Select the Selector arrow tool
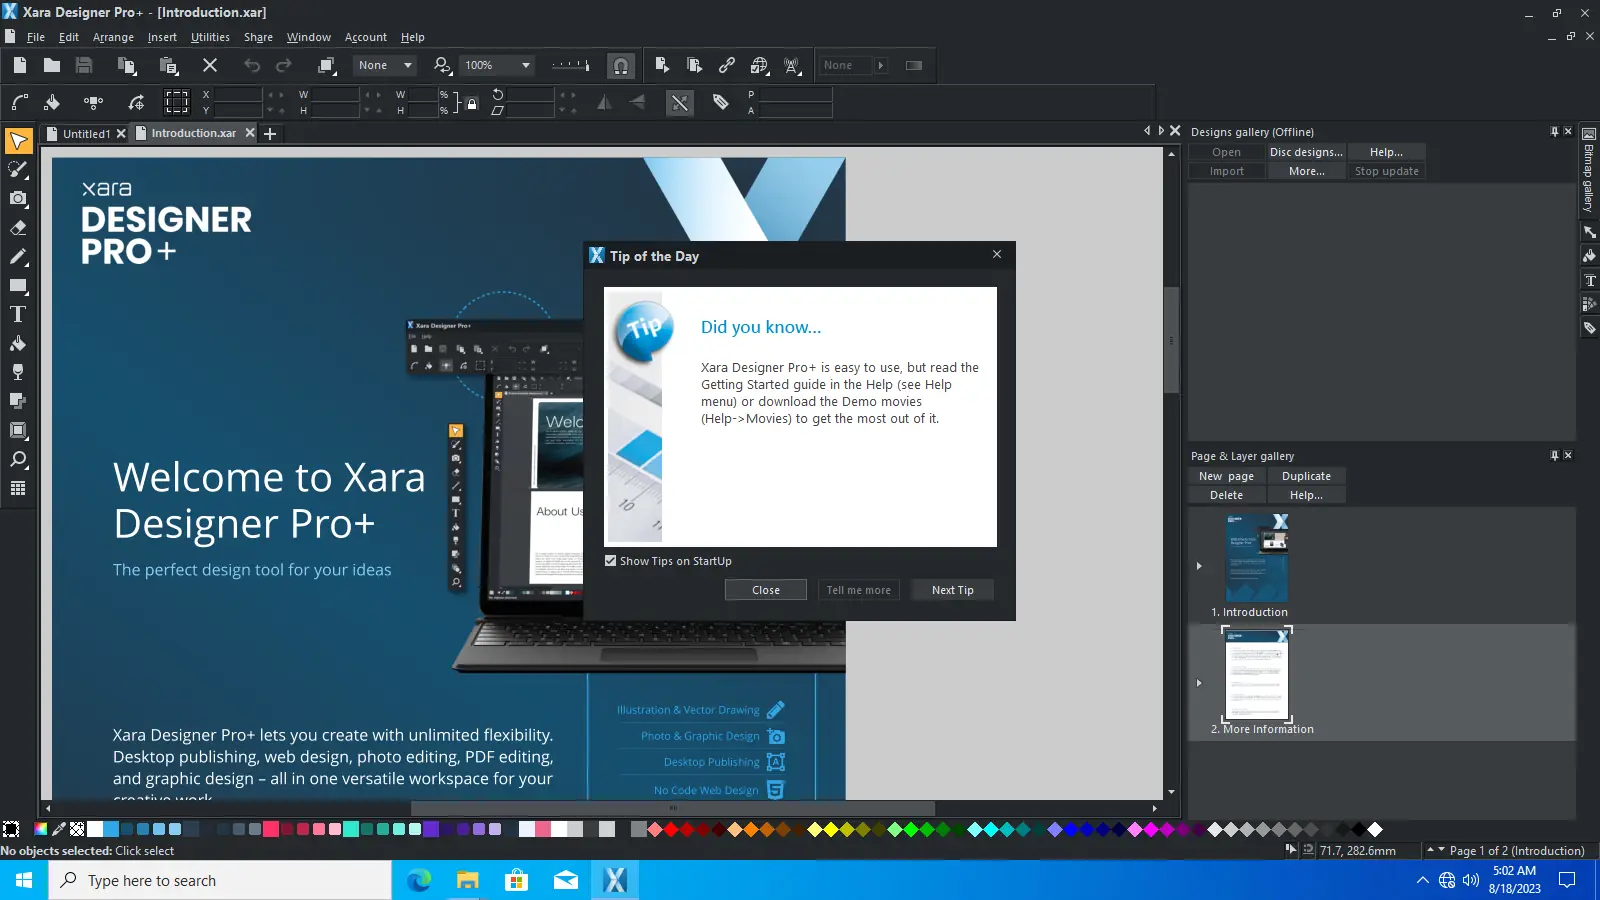Image resolution: width=1600 pixels, height=900 pixels. 18,141
